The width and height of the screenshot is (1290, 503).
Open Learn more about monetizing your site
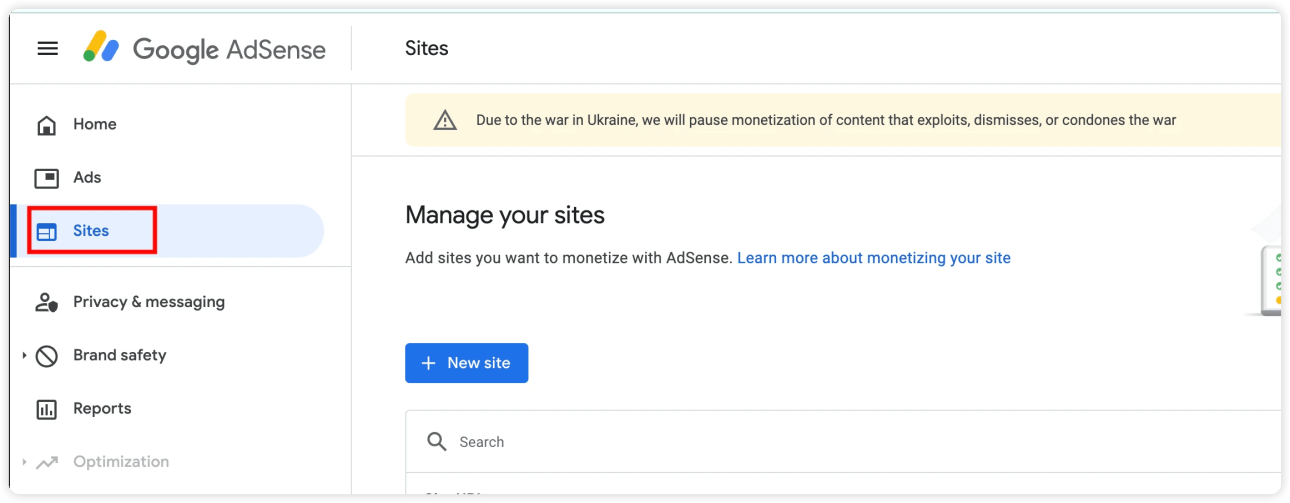coord(873,258)
